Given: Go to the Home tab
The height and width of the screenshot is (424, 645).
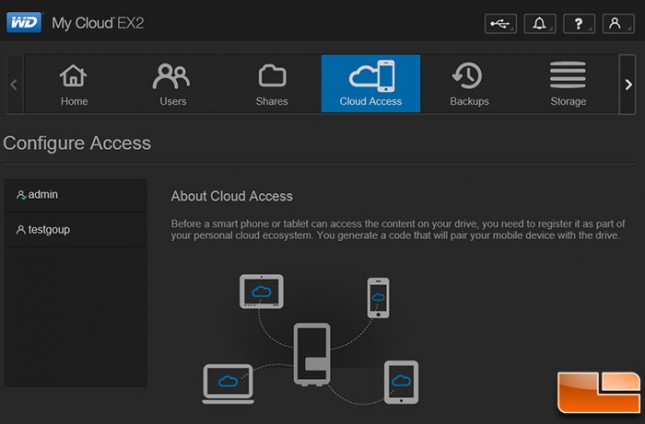Looking at the screenshot, I should tap(74, 84).
